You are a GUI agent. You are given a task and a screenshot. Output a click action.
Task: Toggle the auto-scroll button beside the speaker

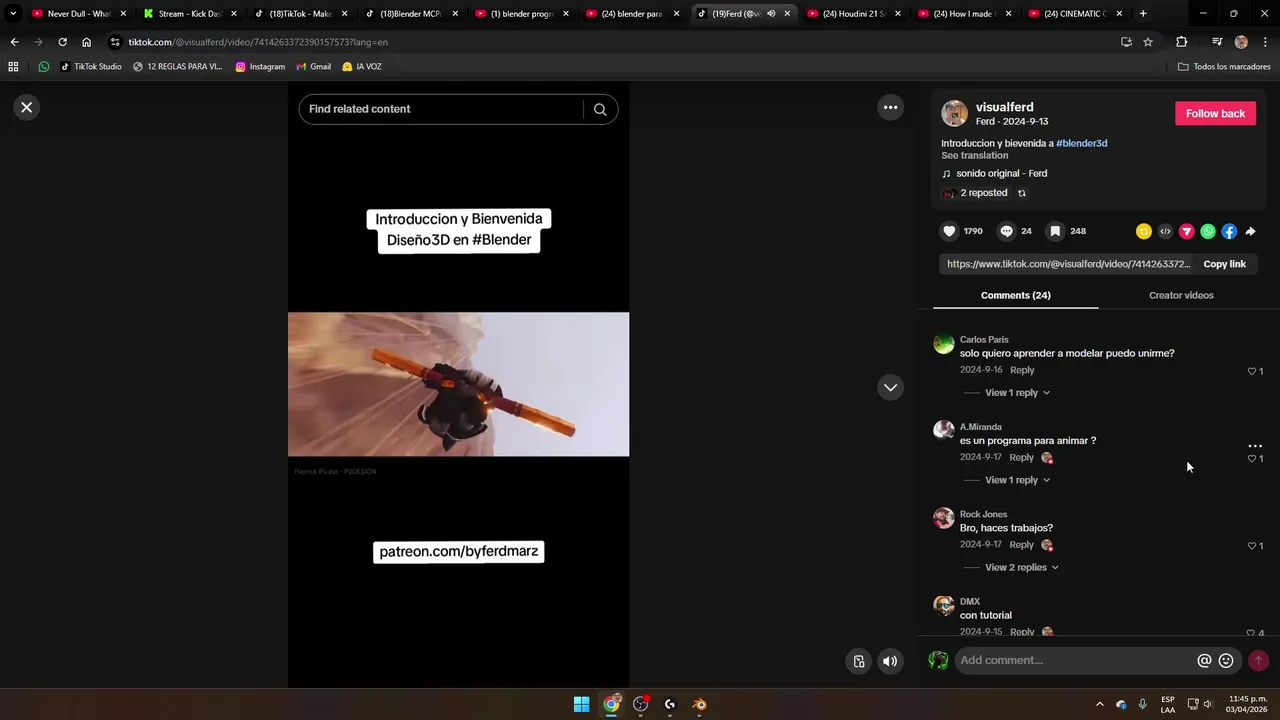coord(859,661)
